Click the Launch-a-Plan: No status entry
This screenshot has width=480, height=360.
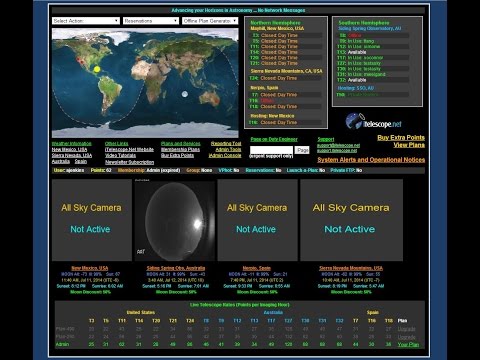pyautogui.click(x=306, y=170)
